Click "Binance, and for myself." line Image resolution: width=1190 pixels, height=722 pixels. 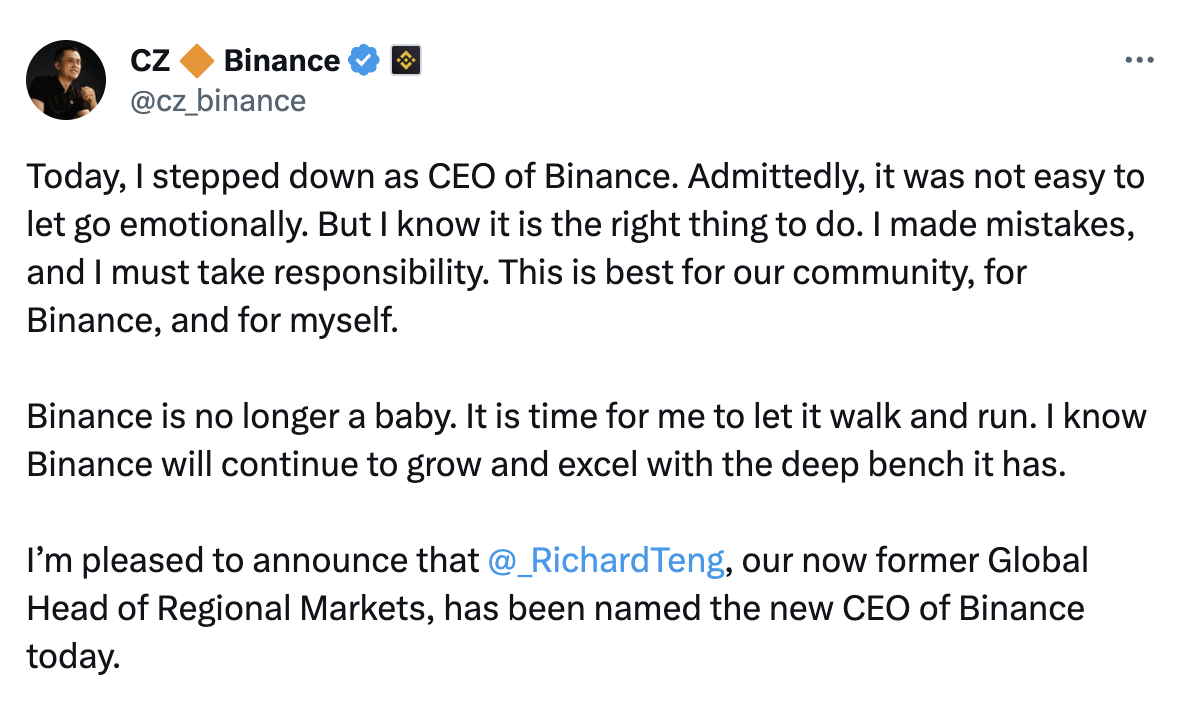(212, 321)
